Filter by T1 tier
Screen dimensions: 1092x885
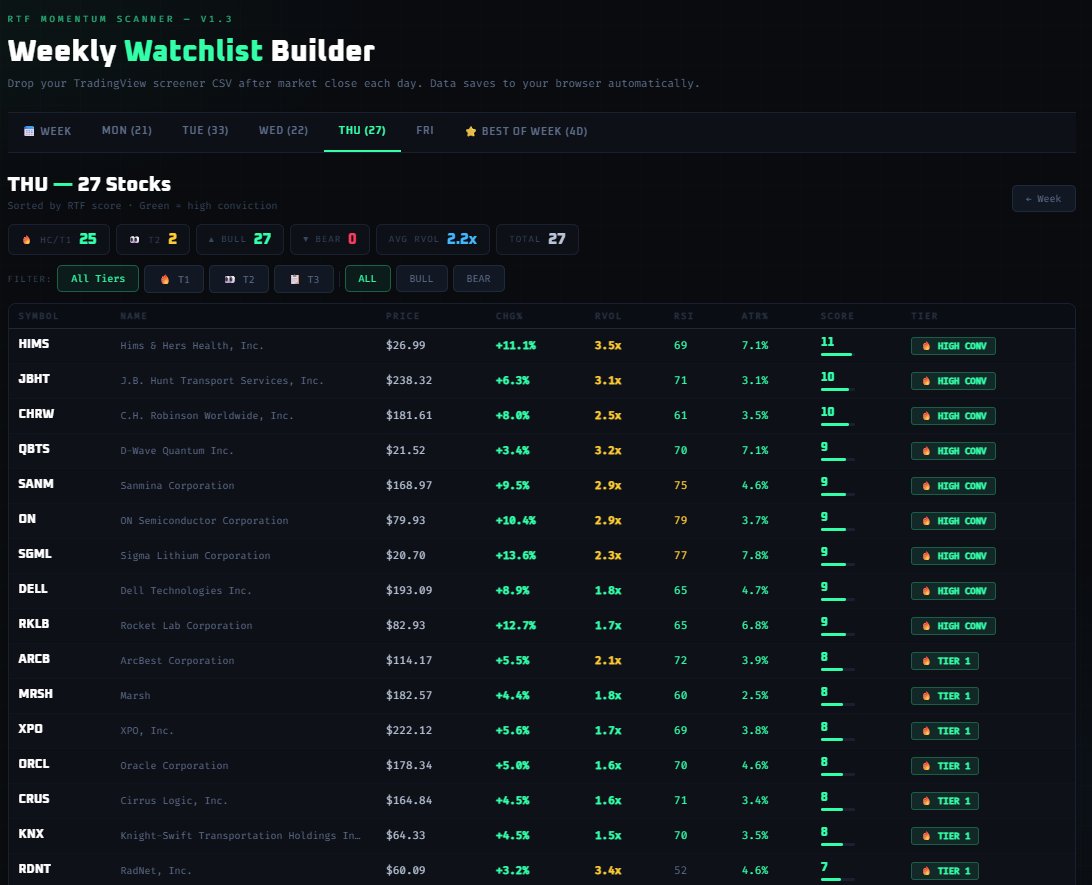point(174,279)
